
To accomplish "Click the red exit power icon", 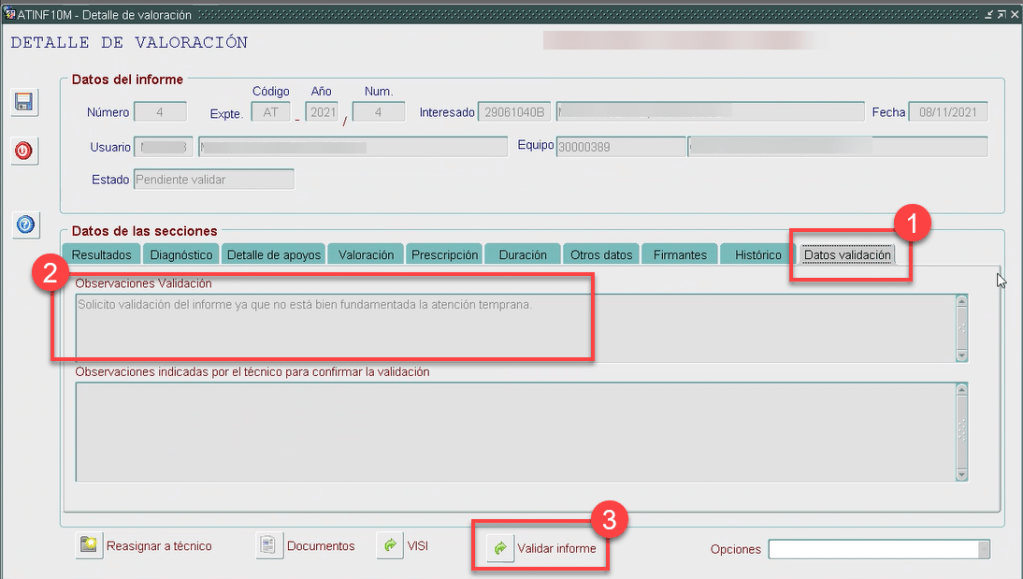I will point(24,151).
